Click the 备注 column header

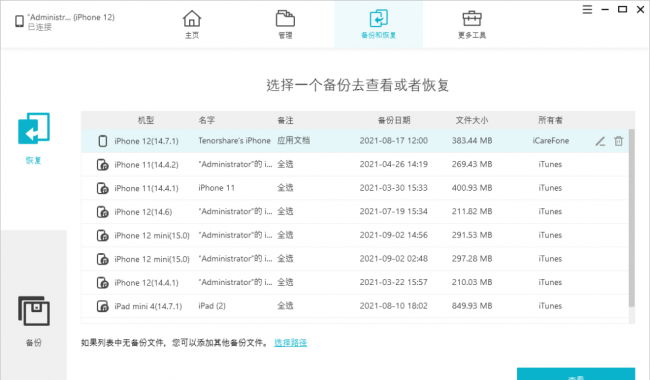(x=285, y=120)
